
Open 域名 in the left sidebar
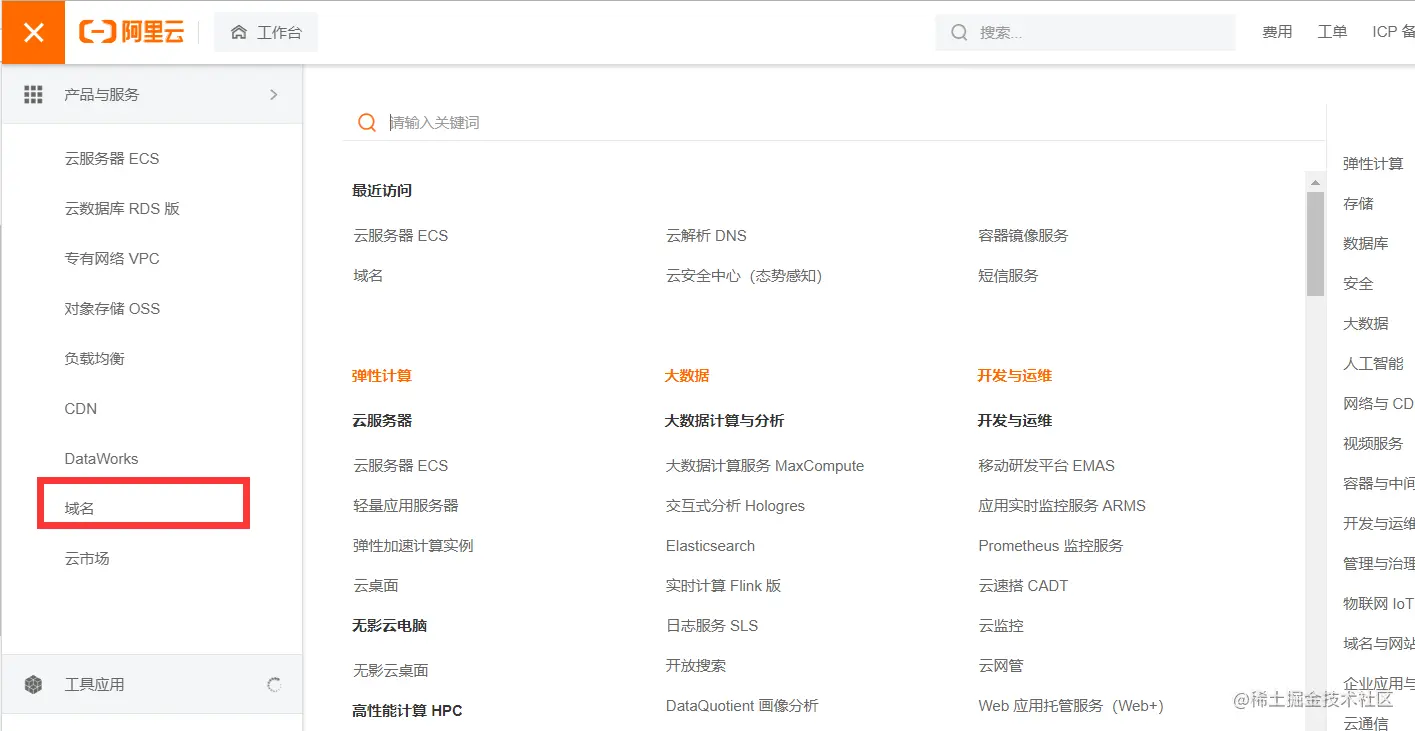tap(79, 508)
